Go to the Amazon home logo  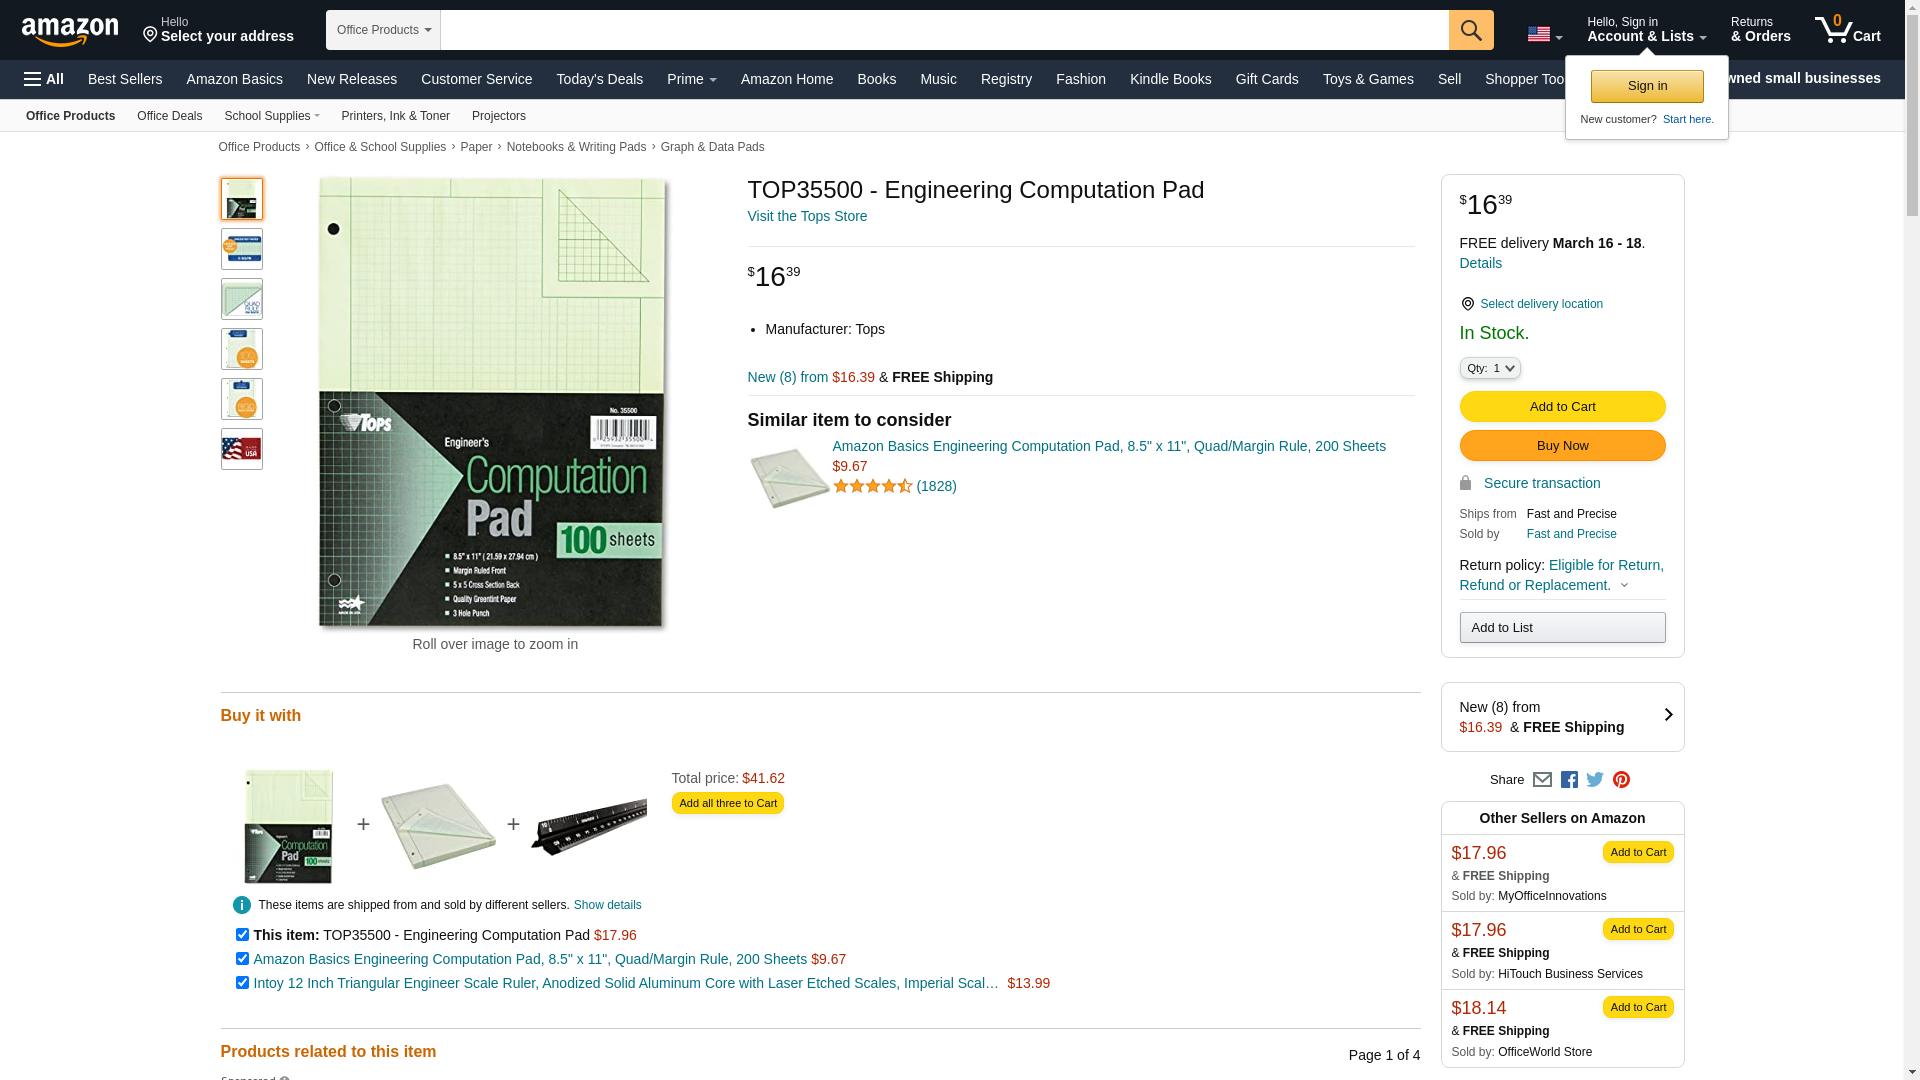tap(70, 31)
